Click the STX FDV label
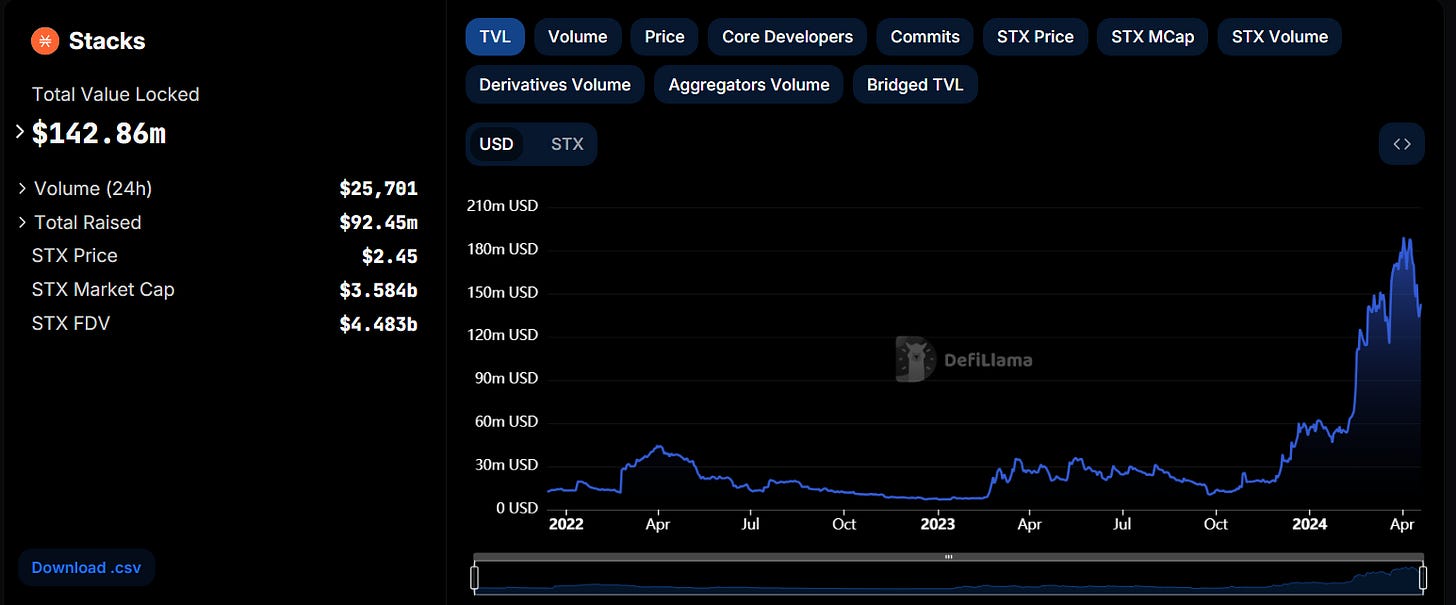Image resolution: width=1456 pixels, height=605 pixels. [x=71, y=324]
